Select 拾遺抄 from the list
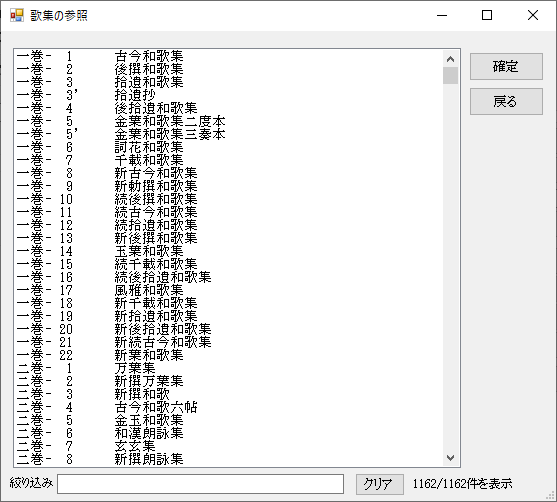Viewport: 557px width, 502px height. coord(229,95)
